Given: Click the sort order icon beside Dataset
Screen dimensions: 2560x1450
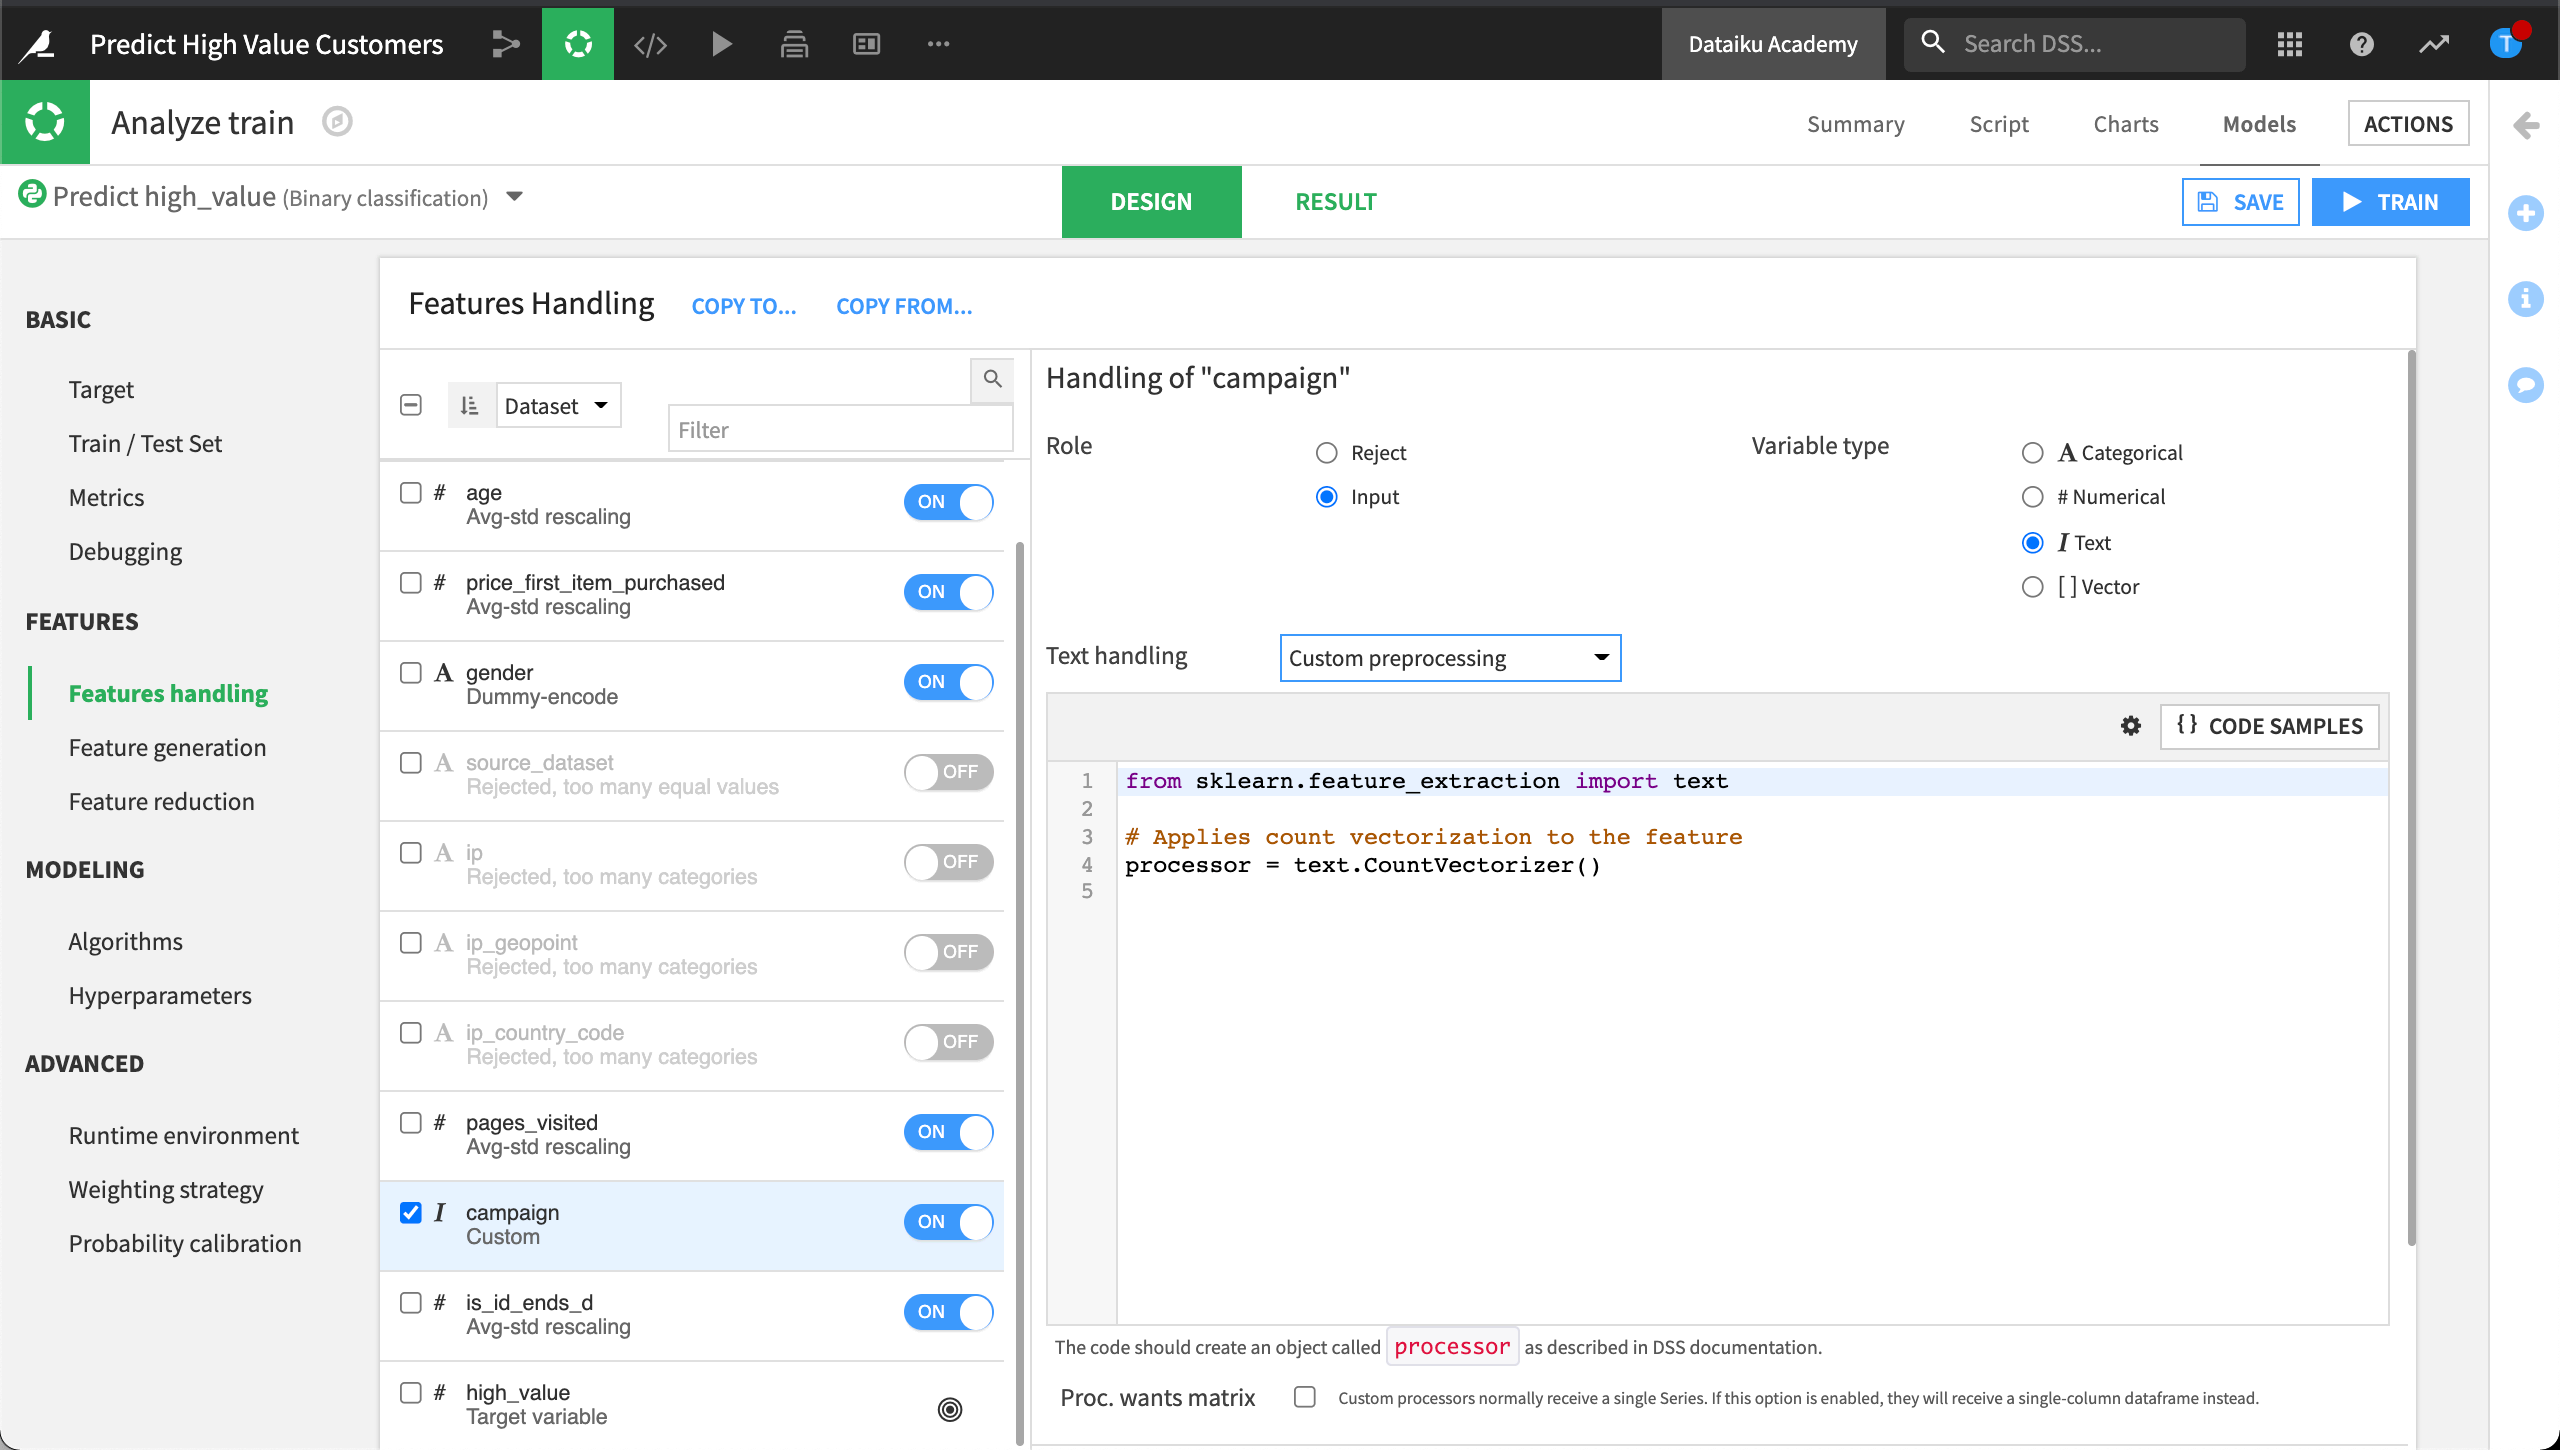Looking at the screenshot, I should (x=470, y=405).
